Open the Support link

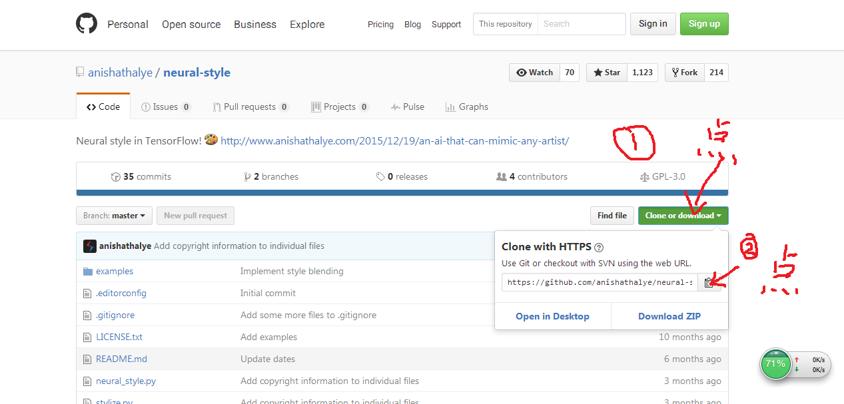tap(446, 24)
